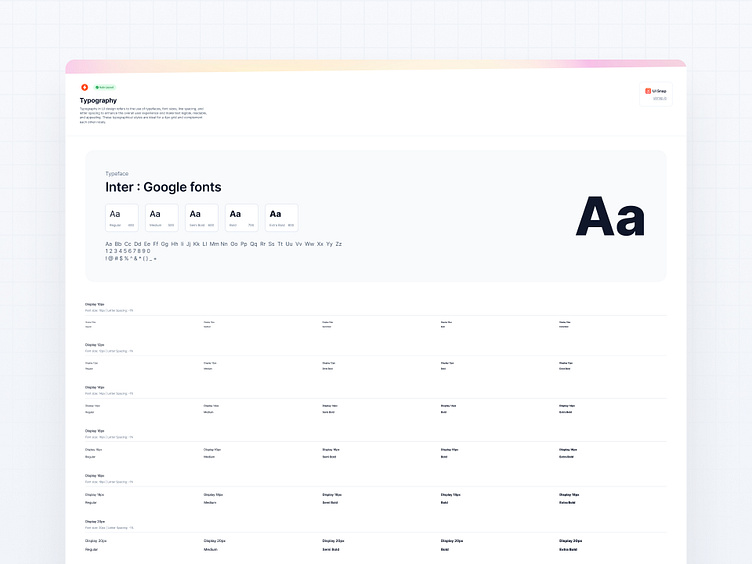Select the Typography description paragraph
Screen dimensions: 752x564
[143, 116]
